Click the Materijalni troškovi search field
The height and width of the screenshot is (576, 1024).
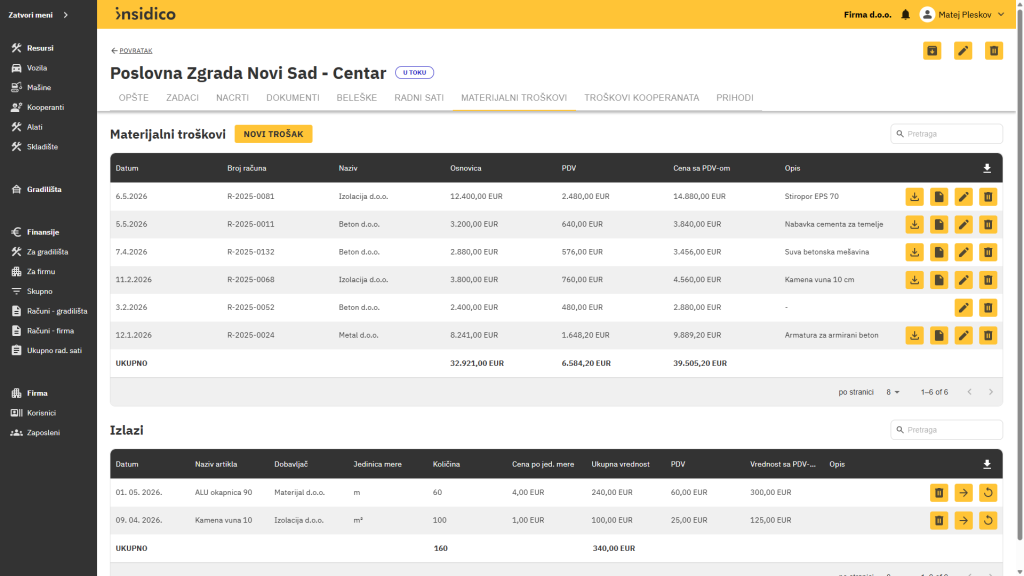point(946,134)
